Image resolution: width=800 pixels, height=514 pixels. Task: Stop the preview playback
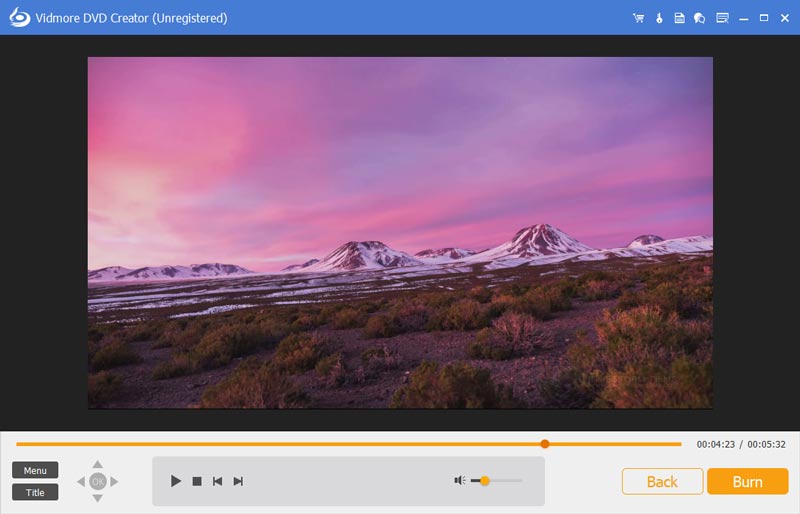coord(197,481)
